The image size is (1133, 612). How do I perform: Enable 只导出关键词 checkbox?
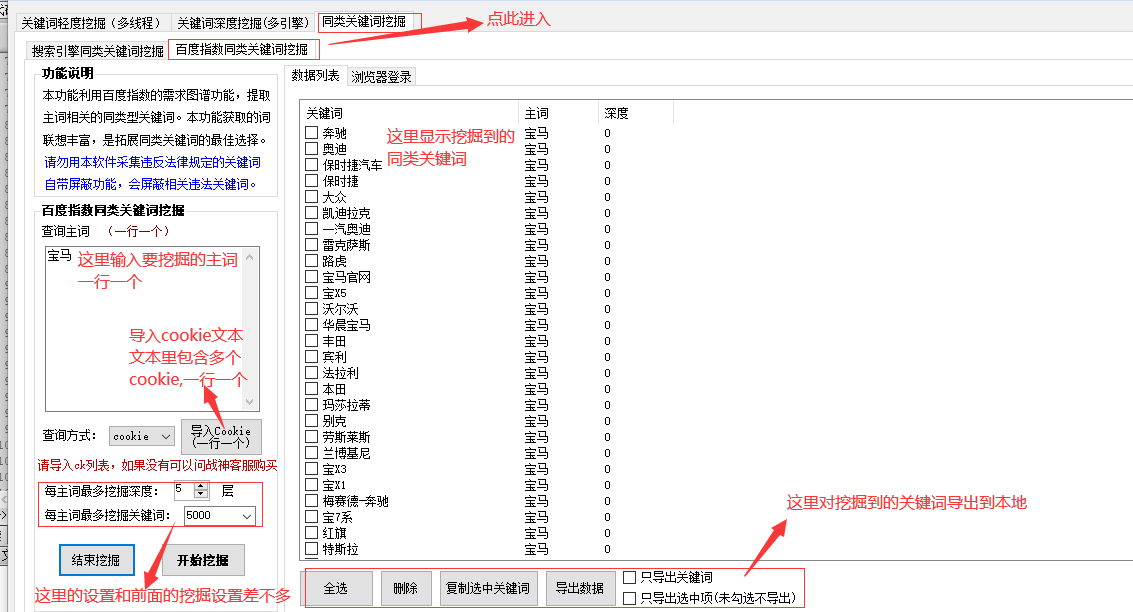pyautogui.click(x=629, y=577)
